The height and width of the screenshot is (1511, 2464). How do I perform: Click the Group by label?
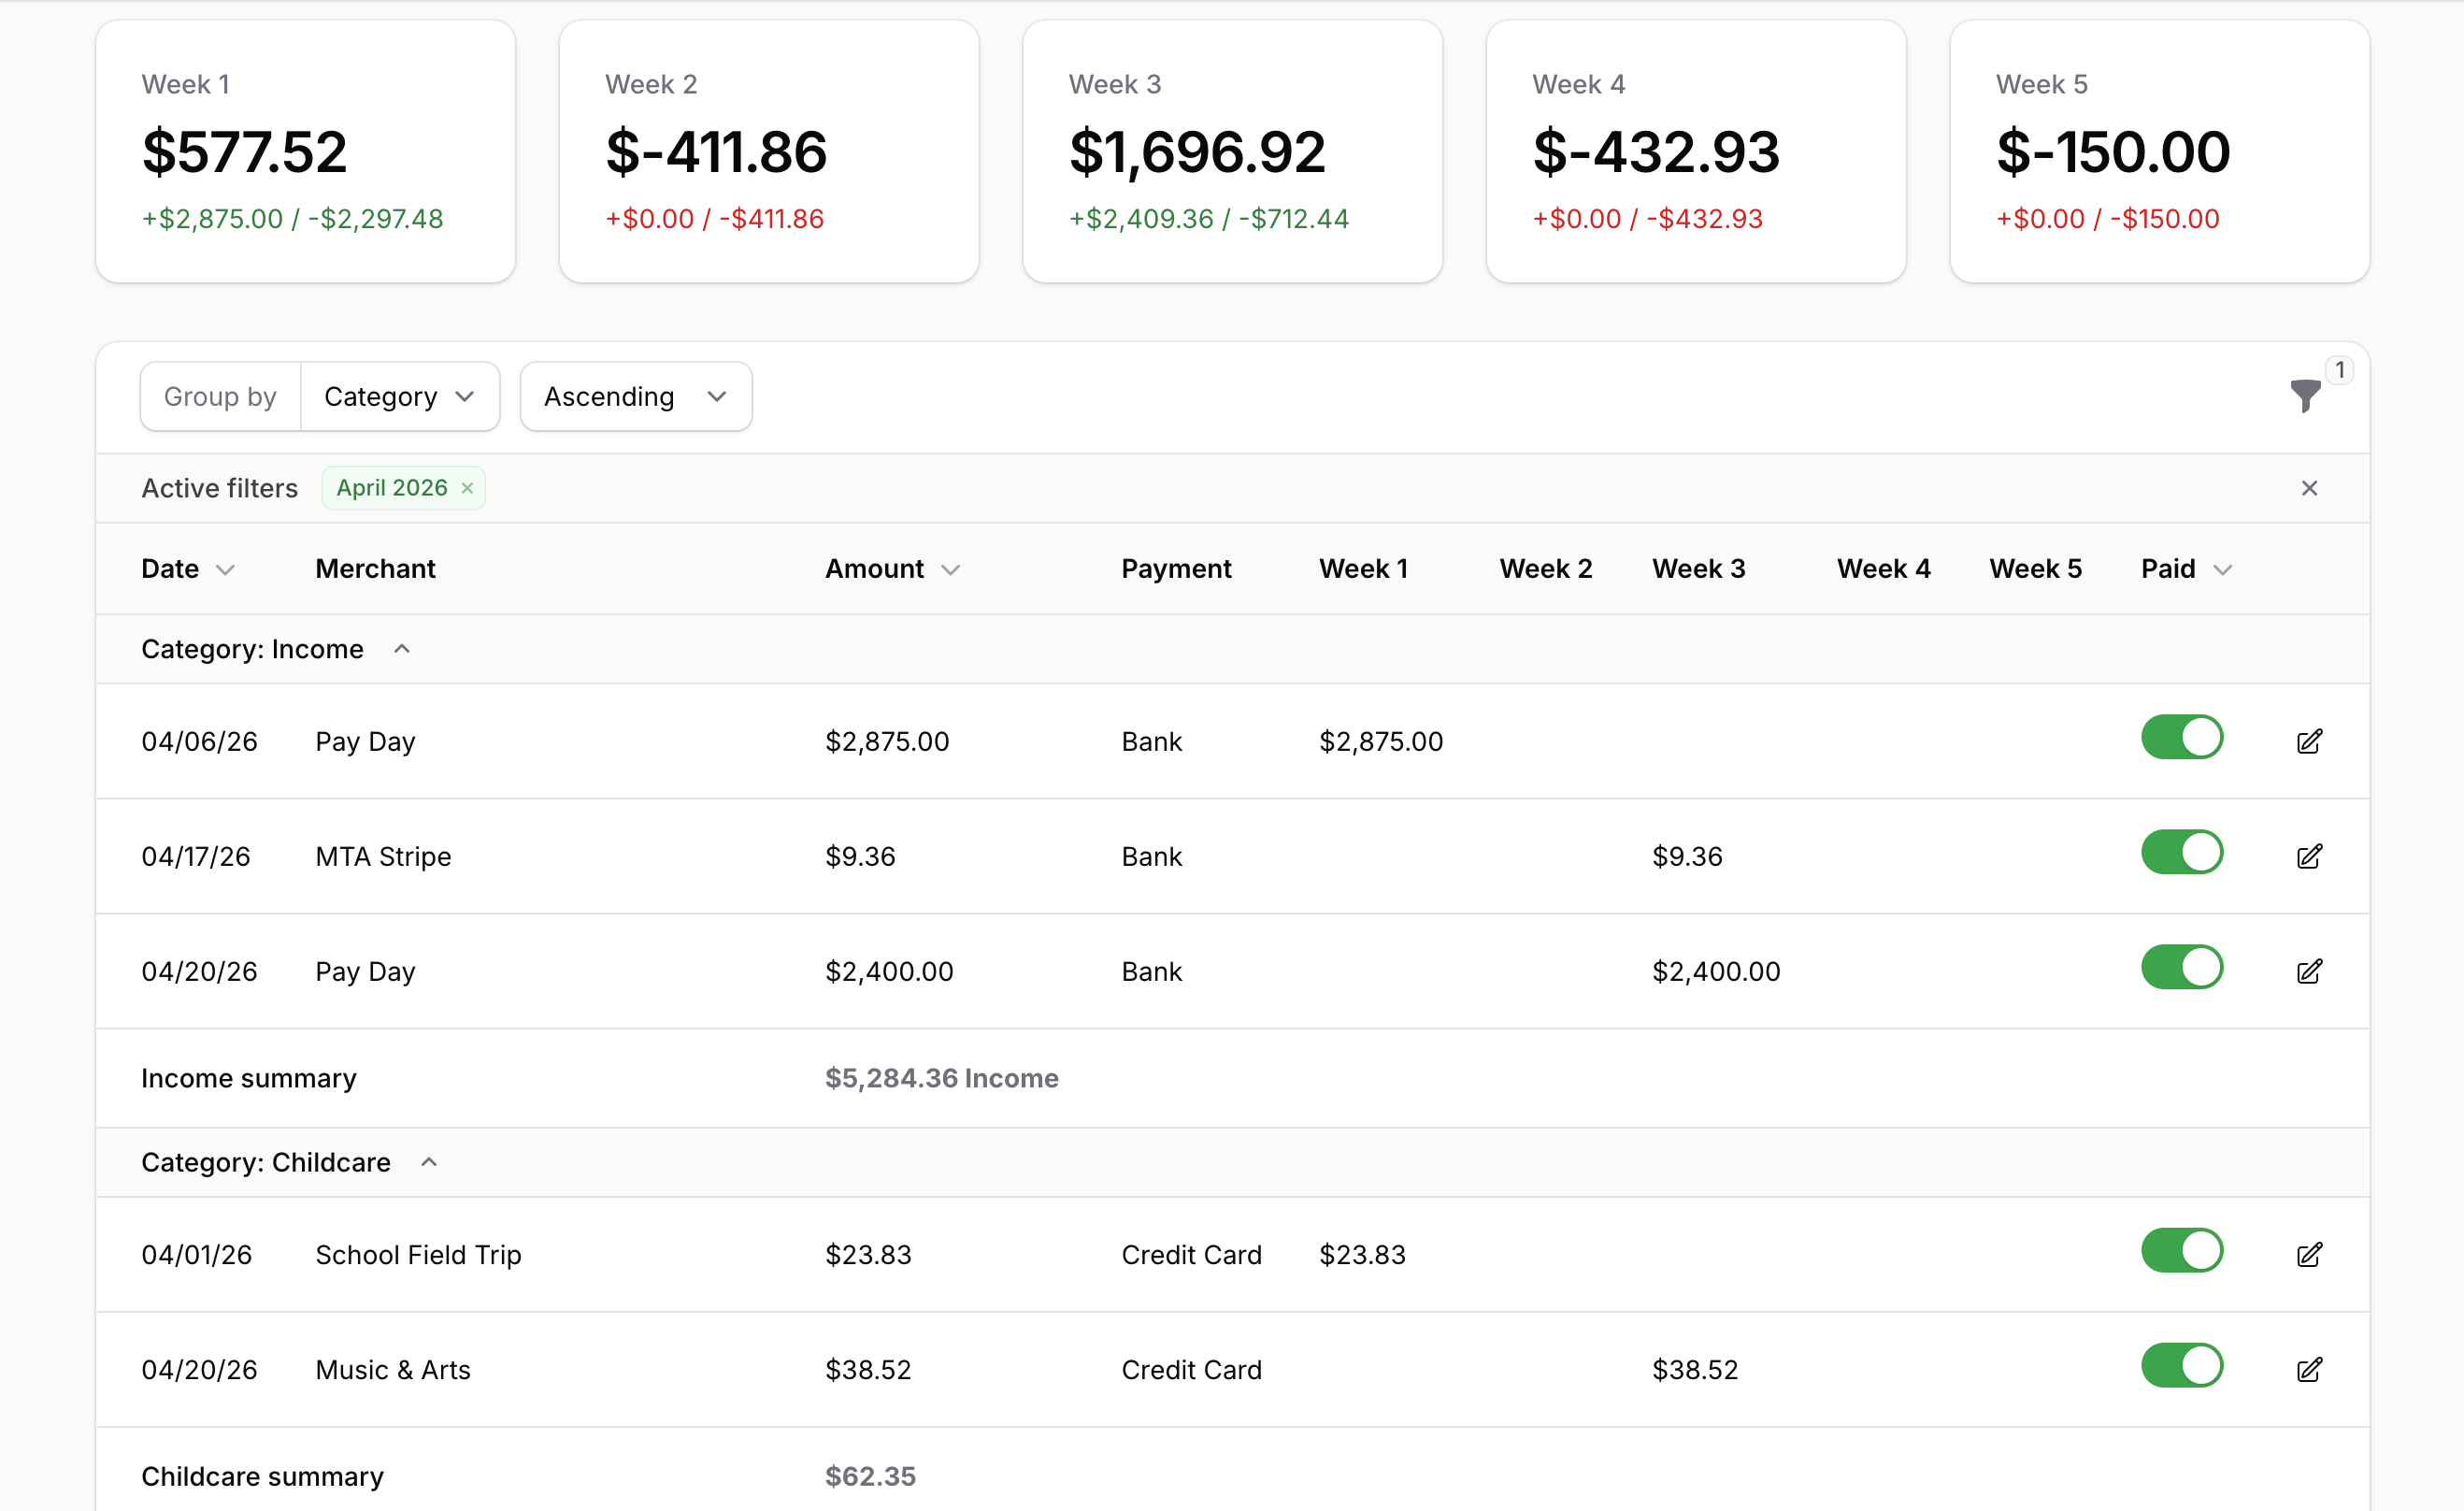(220, 397)
